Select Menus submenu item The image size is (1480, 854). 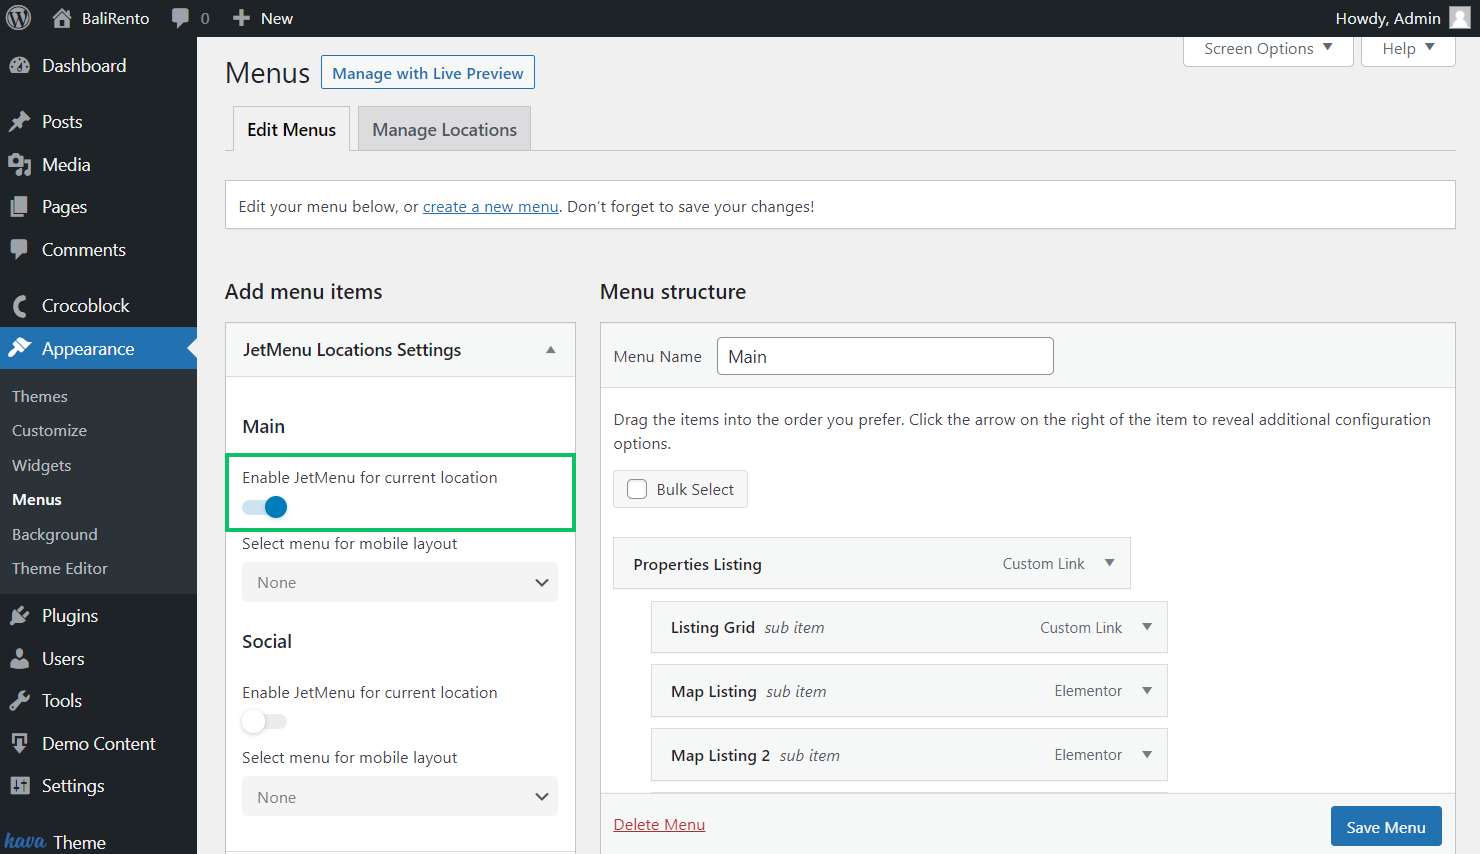37,499
